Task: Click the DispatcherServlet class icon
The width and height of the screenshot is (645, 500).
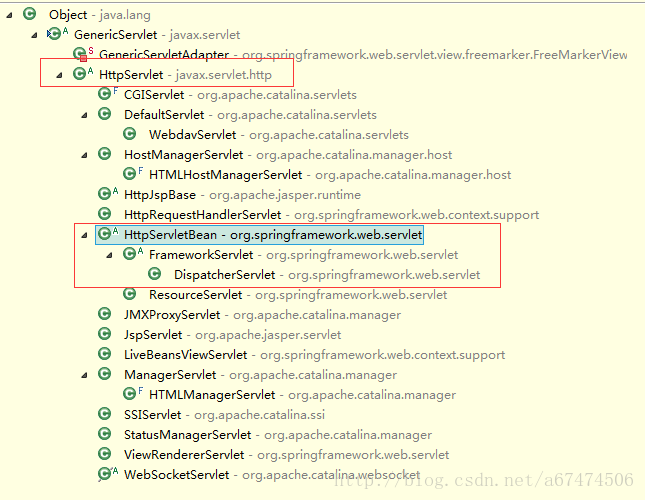Action: [x=155, y=273]
